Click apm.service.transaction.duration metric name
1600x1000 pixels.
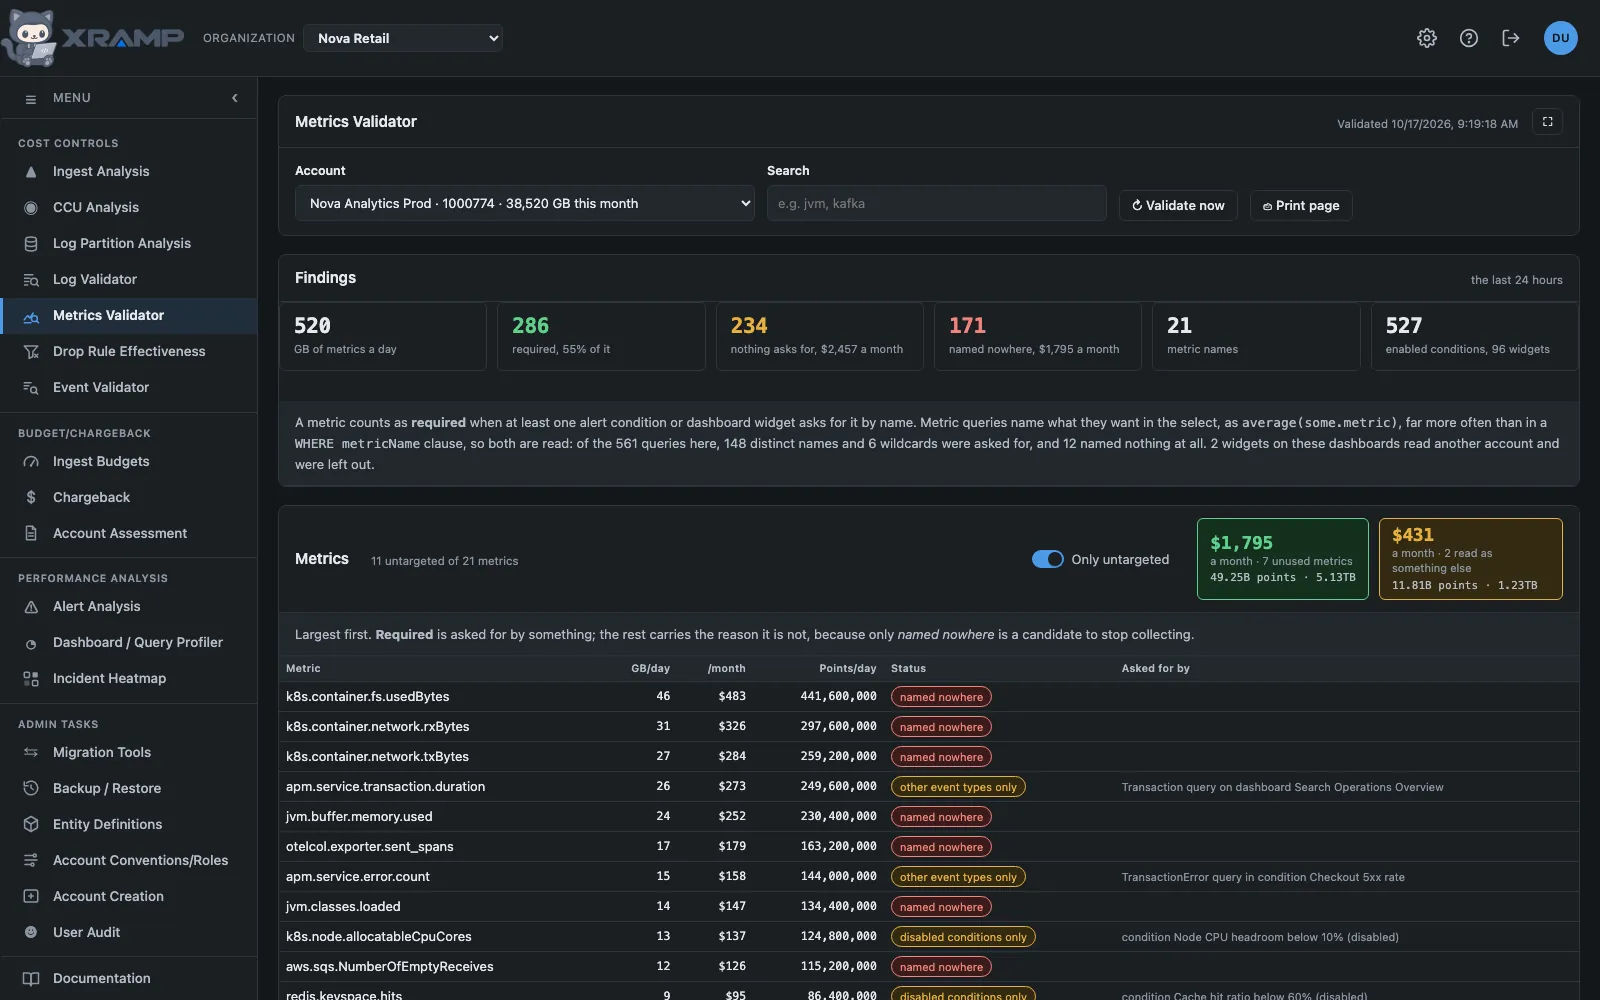[385, 787]
